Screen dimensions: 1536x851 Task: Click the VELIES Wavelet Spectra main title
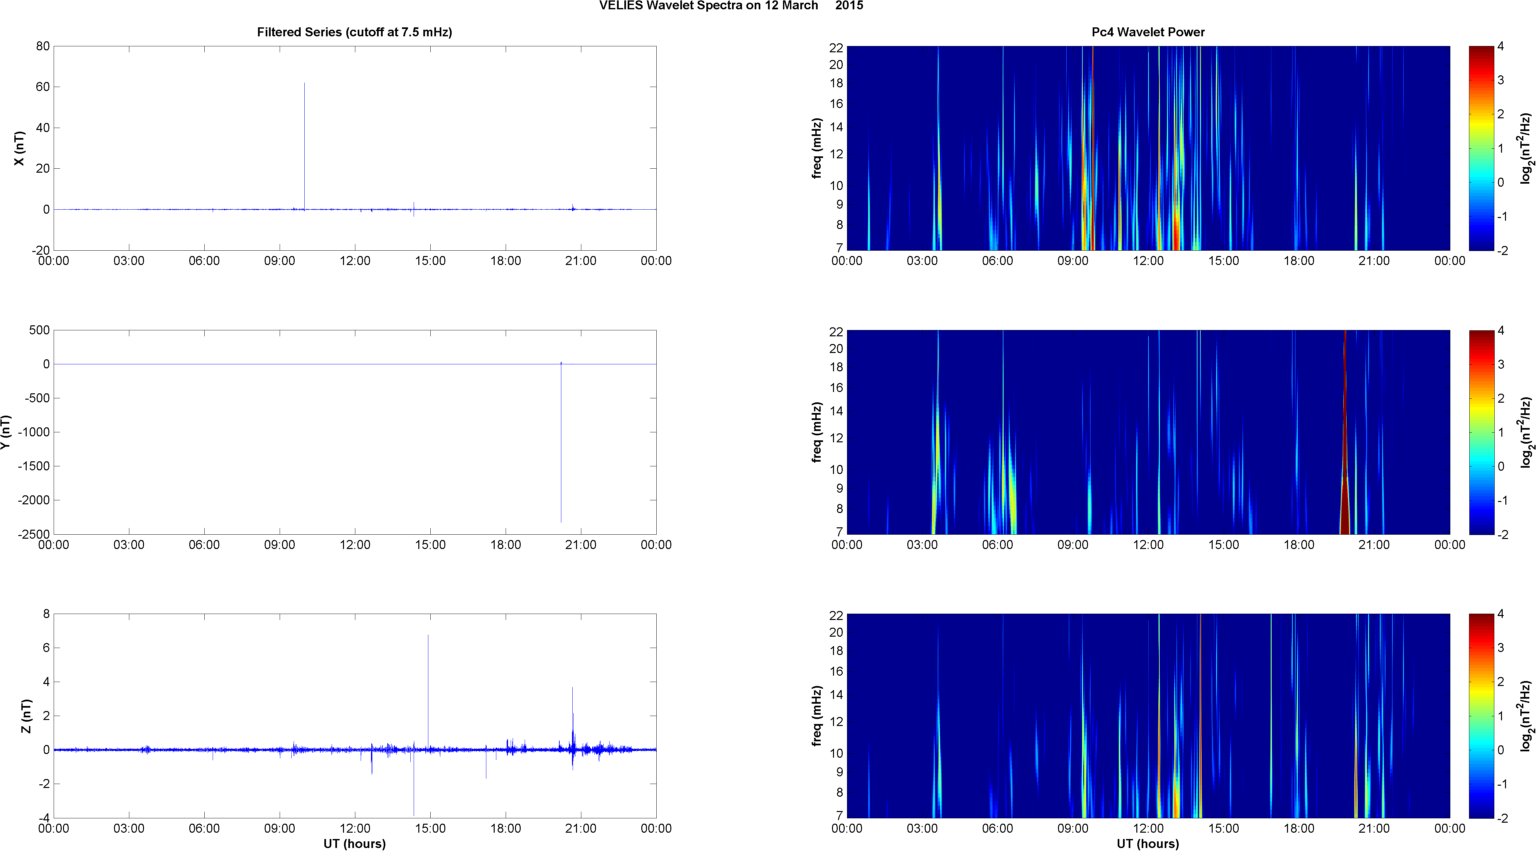coord(731,6)
